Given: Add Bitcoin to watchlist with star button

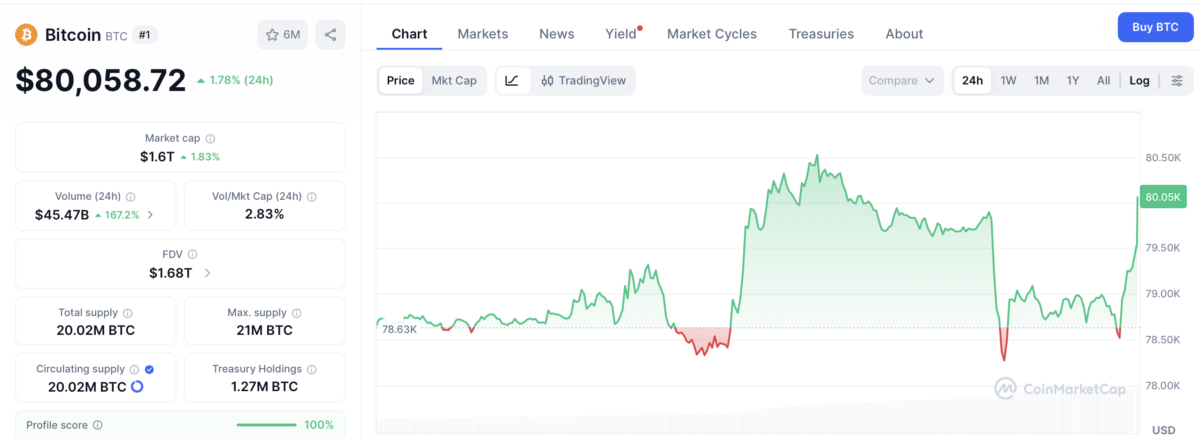Looking at the screenshot, I should click(283, 35).
